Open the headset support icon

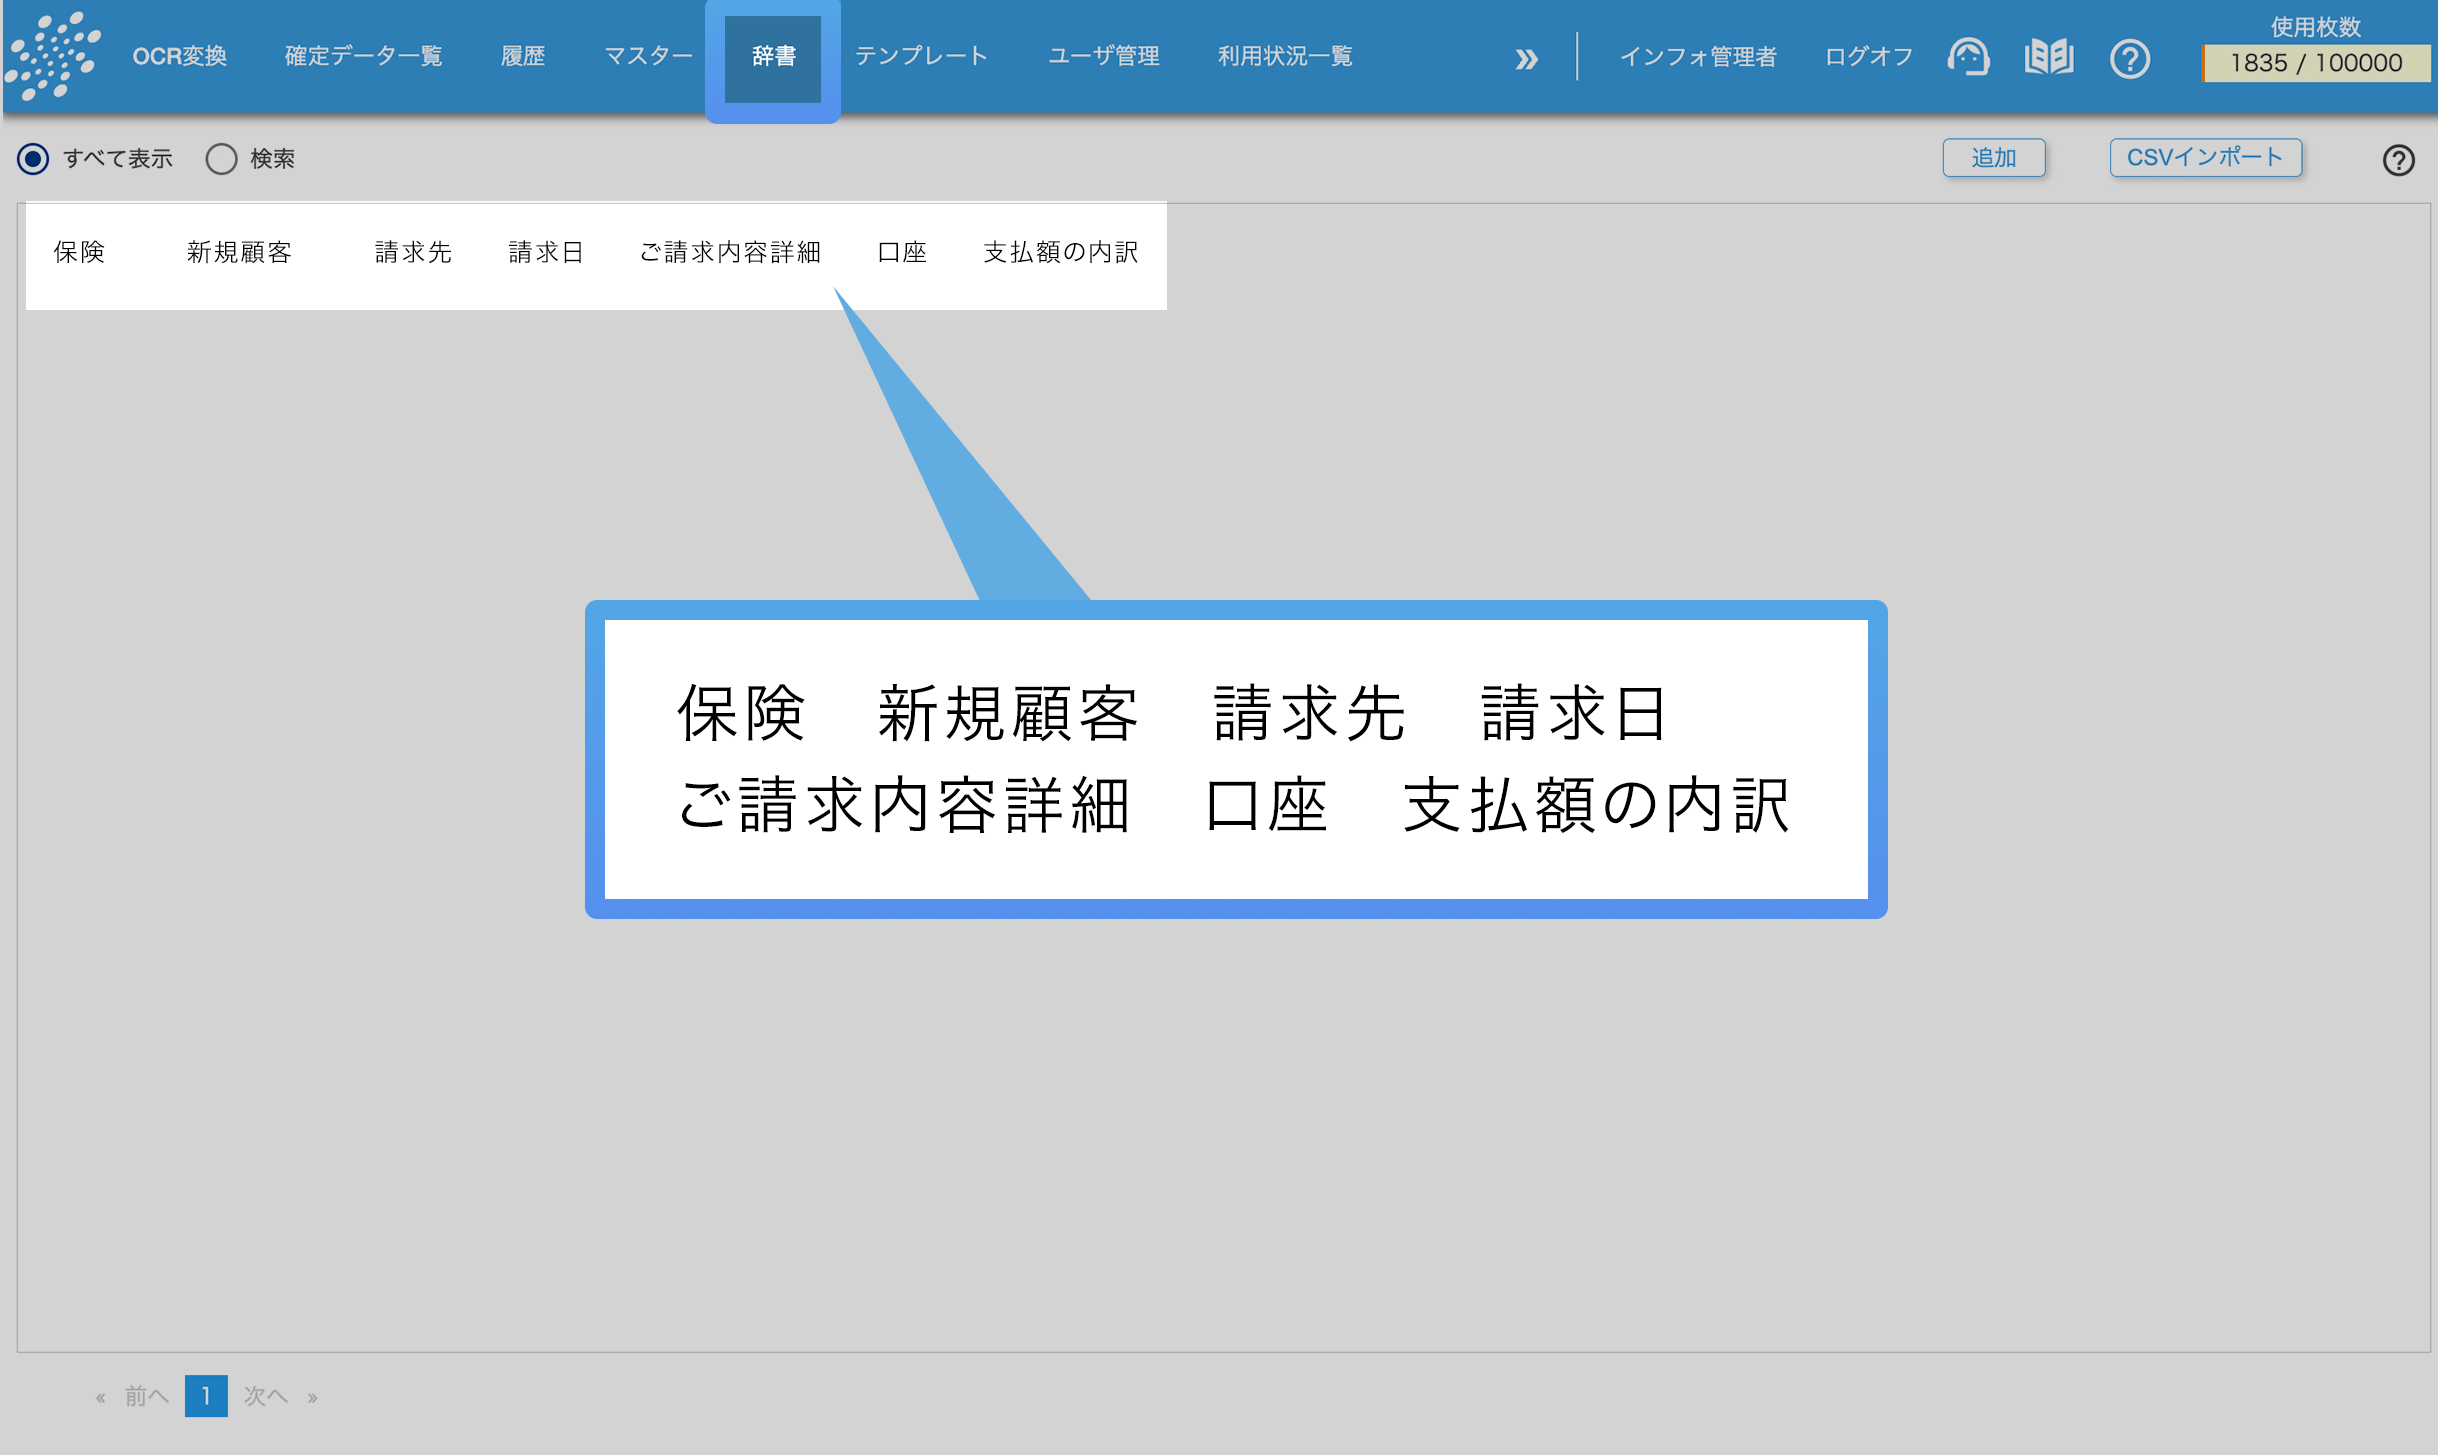pyautogui.click(x=1969, y=58)
